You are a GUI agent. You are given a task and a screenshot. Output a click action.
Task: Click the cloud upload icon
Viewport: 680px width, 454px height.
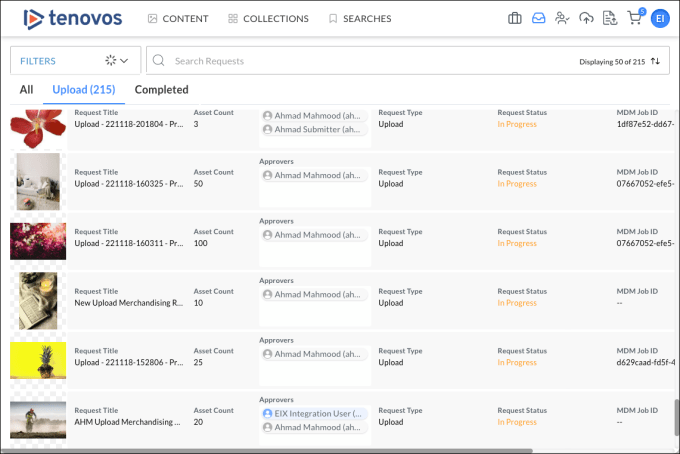(586, 18)
